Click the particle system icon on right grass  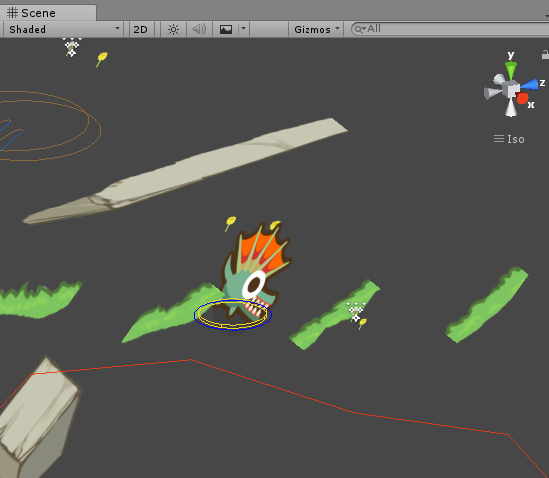pos(356,312)
